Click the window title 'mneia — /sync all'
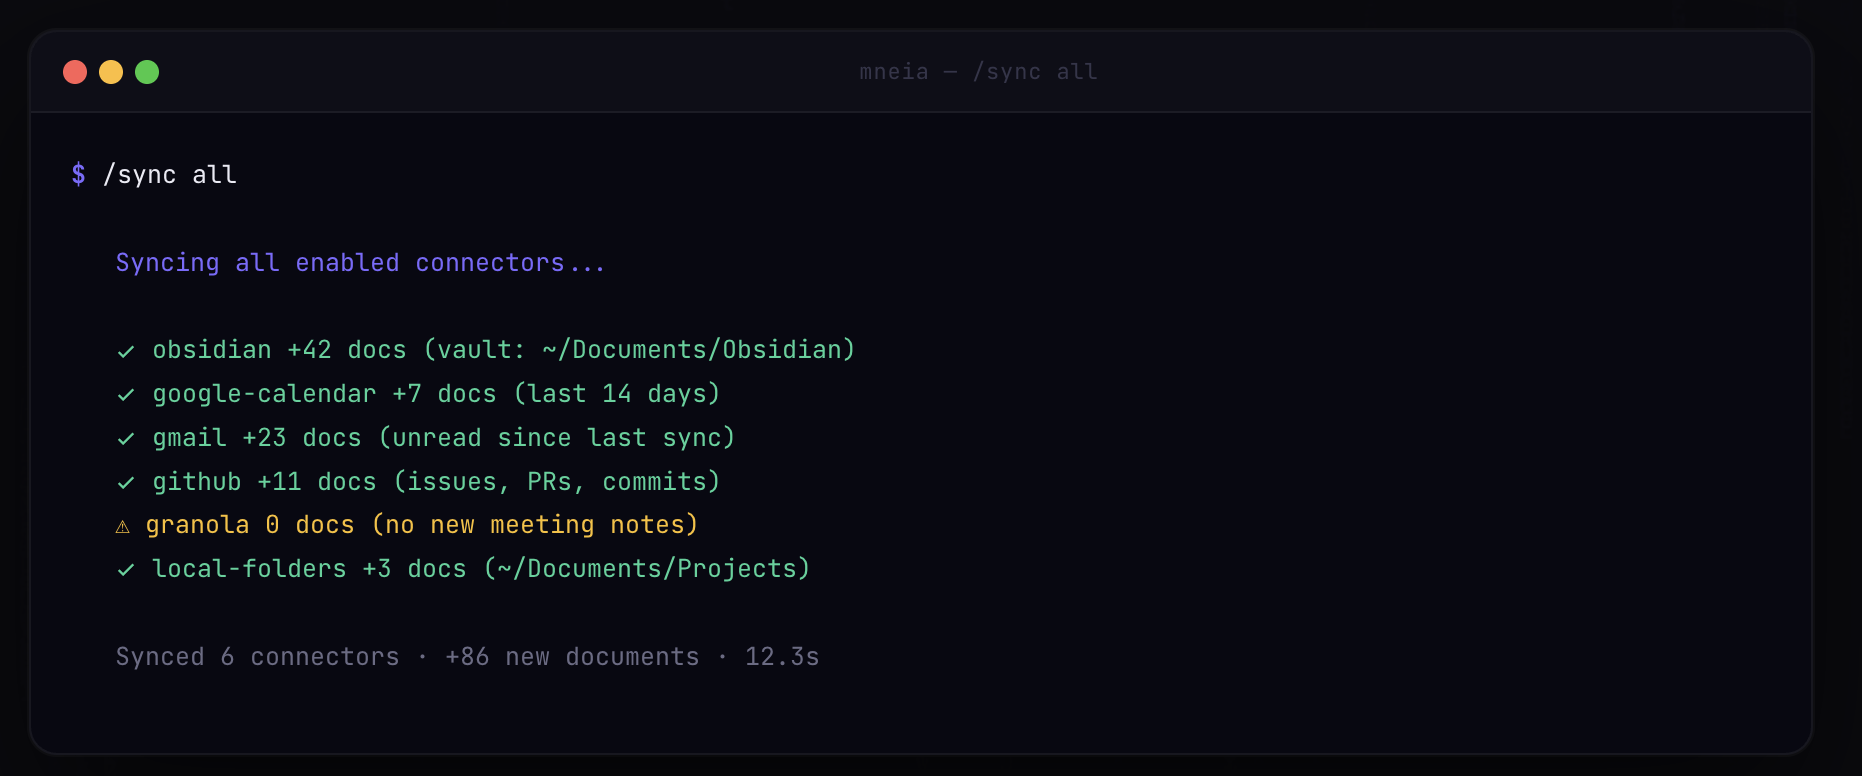The height and width of the screenshot is (776, 1862). point(978,72)
